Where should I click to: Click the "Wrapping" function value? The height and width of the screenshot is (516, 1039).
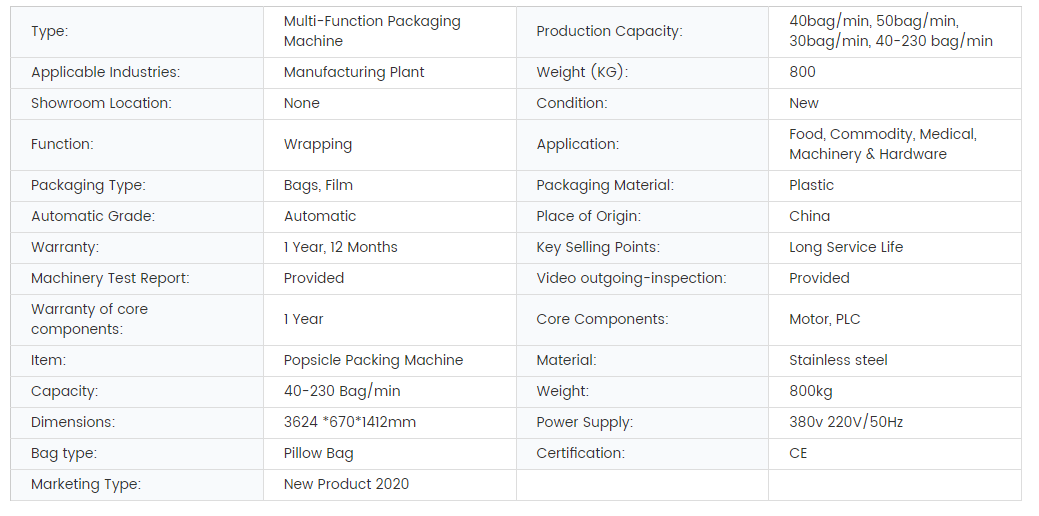(318, 144)
